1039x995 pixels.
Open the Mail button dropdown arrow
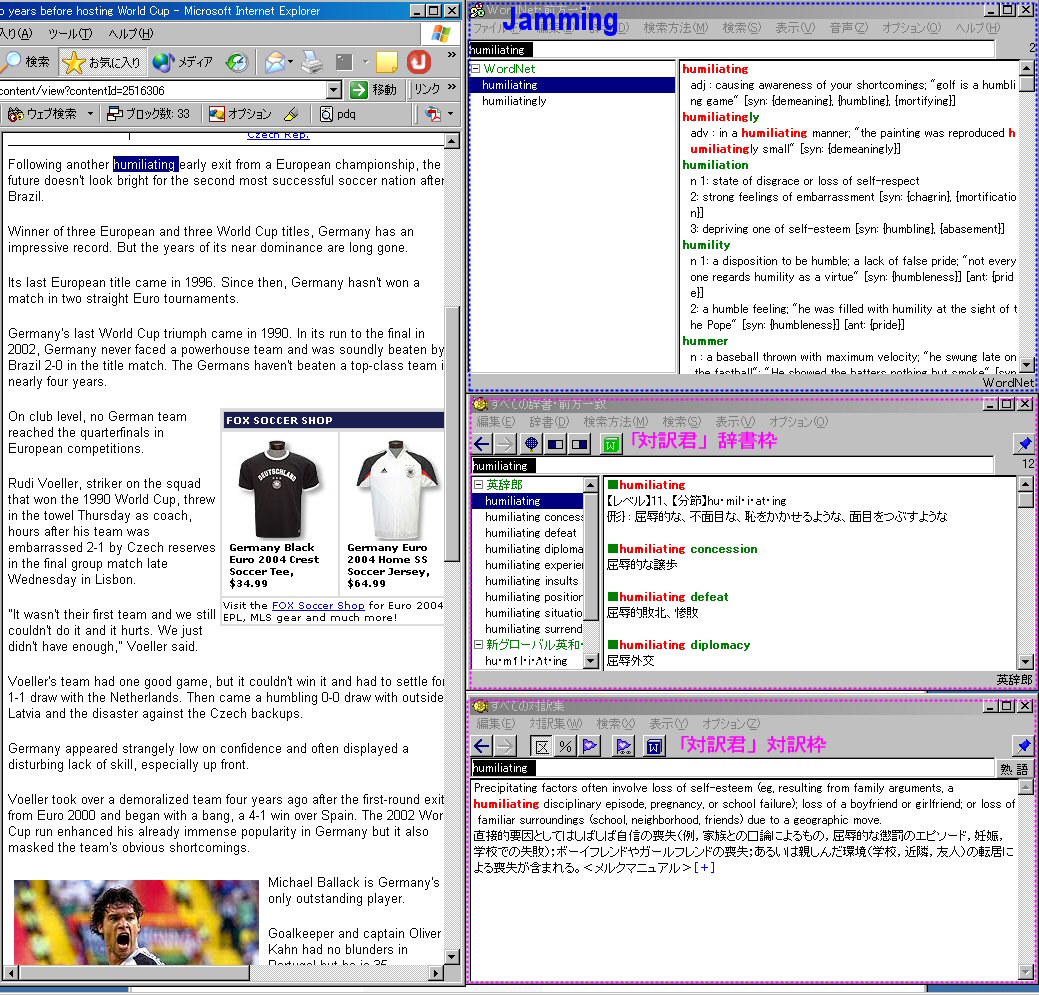290,62
